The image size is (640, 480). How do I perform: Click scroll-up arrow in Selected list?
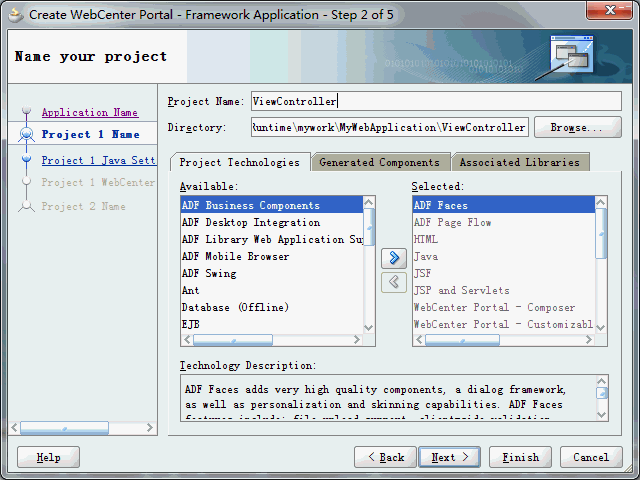[x=600, y=202]
